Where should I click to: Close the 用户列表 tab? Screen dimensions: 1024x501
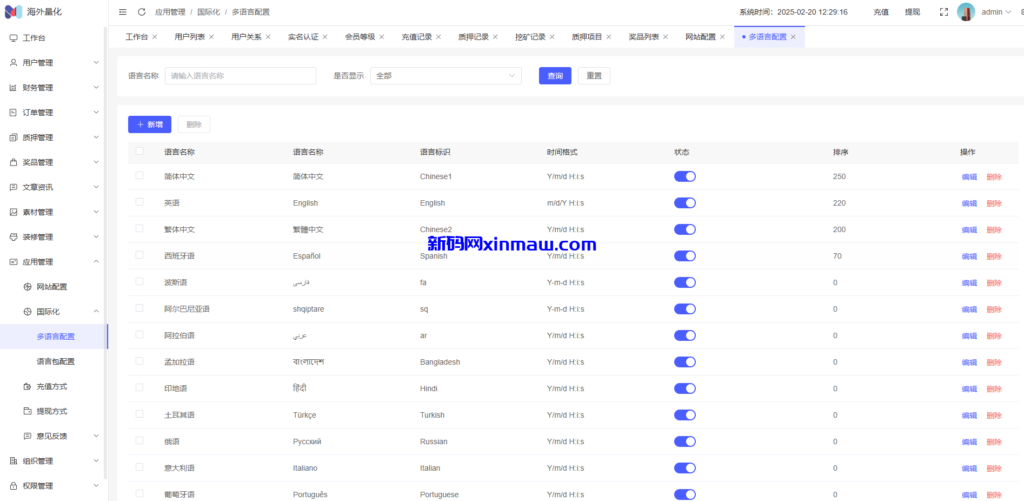coord(211,37)
